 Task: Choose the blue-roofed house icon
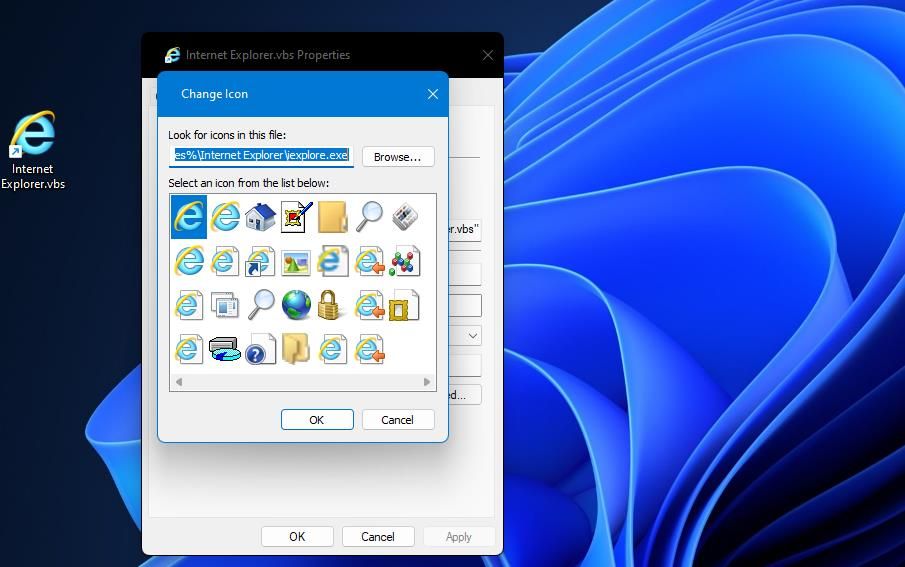pyautogui.click(x=260, y=217)
